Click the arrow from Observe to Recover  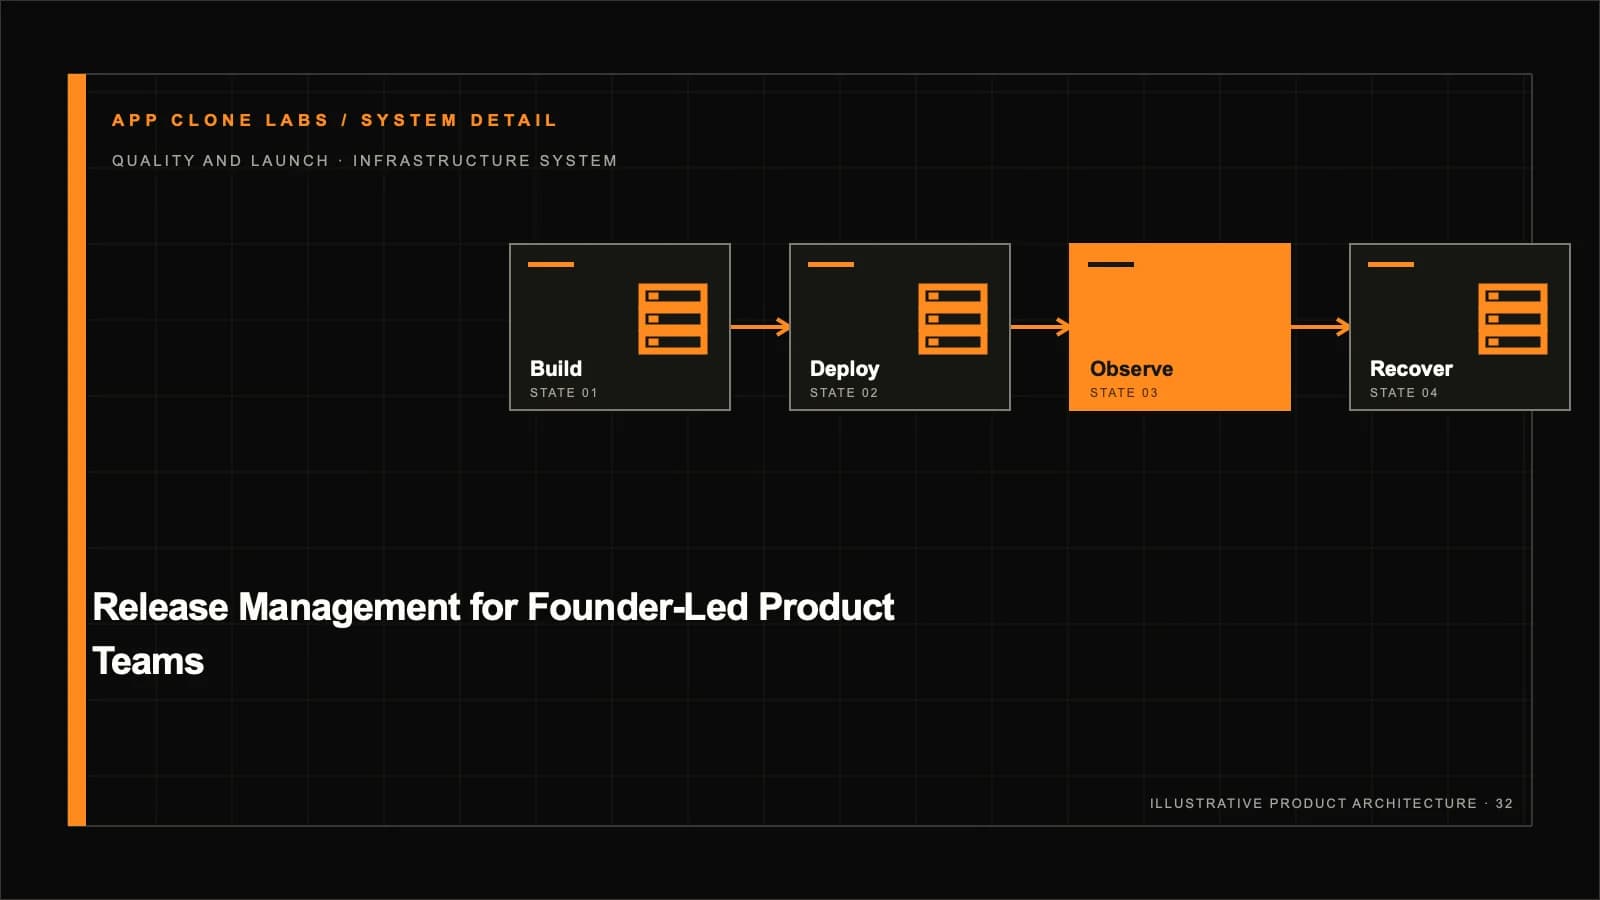coord(1320,327)
